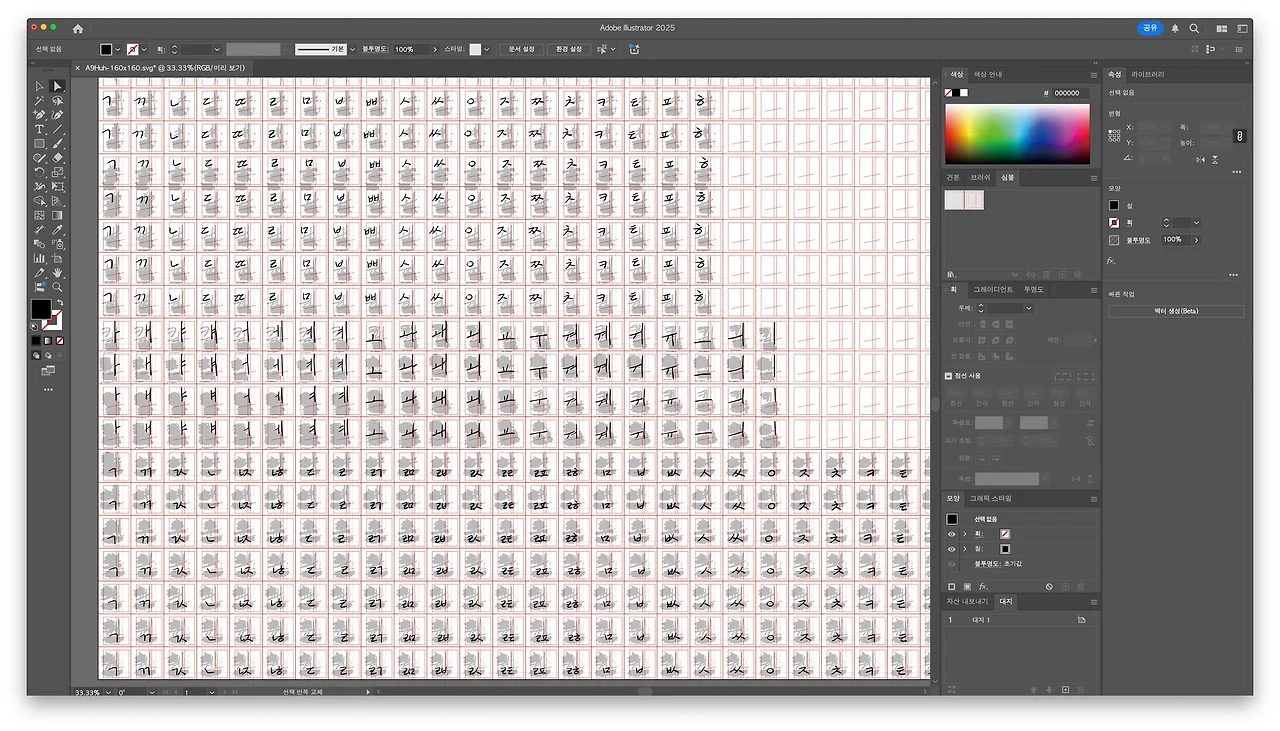Switch to the 색상 안내 tab
This screenshot has width=1280, height=731.
pyautogui.click(x=988, y=74)
